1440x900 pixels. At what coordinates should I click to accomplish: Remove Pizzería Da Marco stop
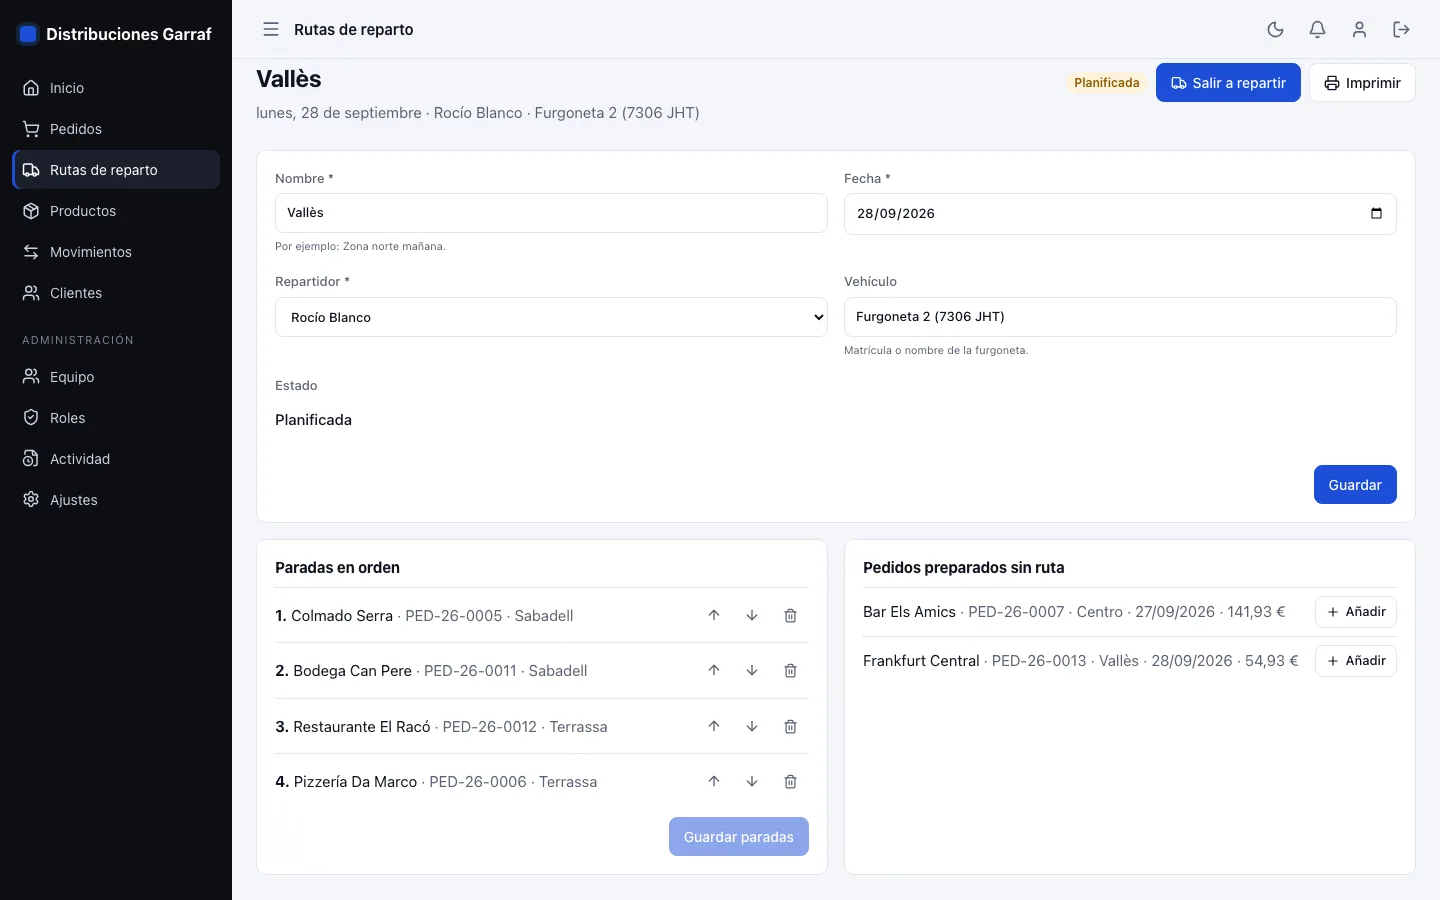click(790, 782)
